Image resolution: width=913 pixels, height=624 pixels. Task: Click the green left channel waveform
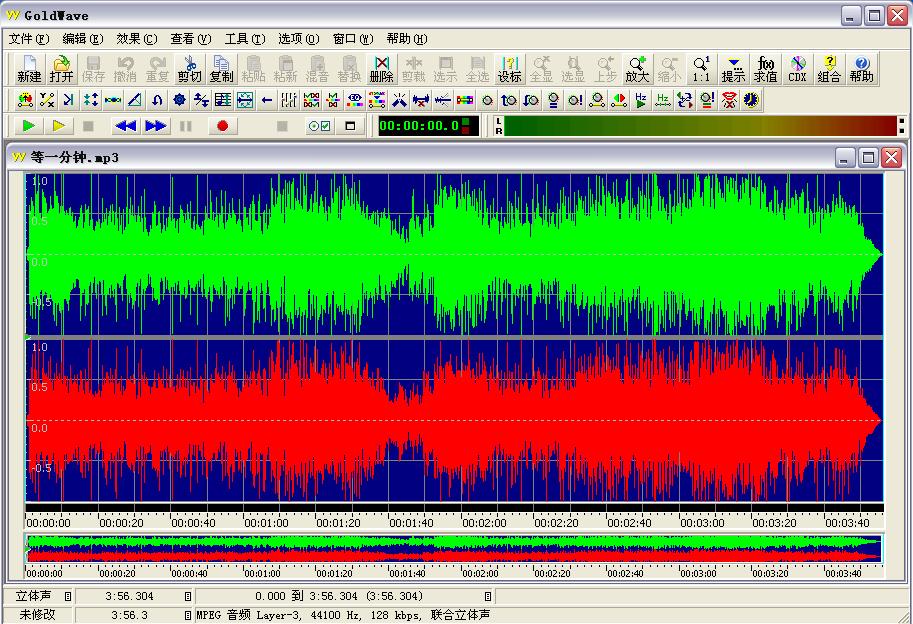tap(454, 254)
